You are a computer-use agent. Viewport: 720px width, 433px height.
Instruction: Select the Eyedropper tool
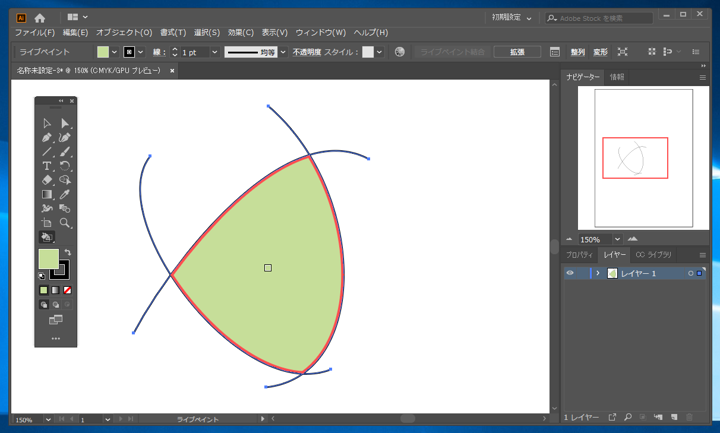(x=65, y=195)
